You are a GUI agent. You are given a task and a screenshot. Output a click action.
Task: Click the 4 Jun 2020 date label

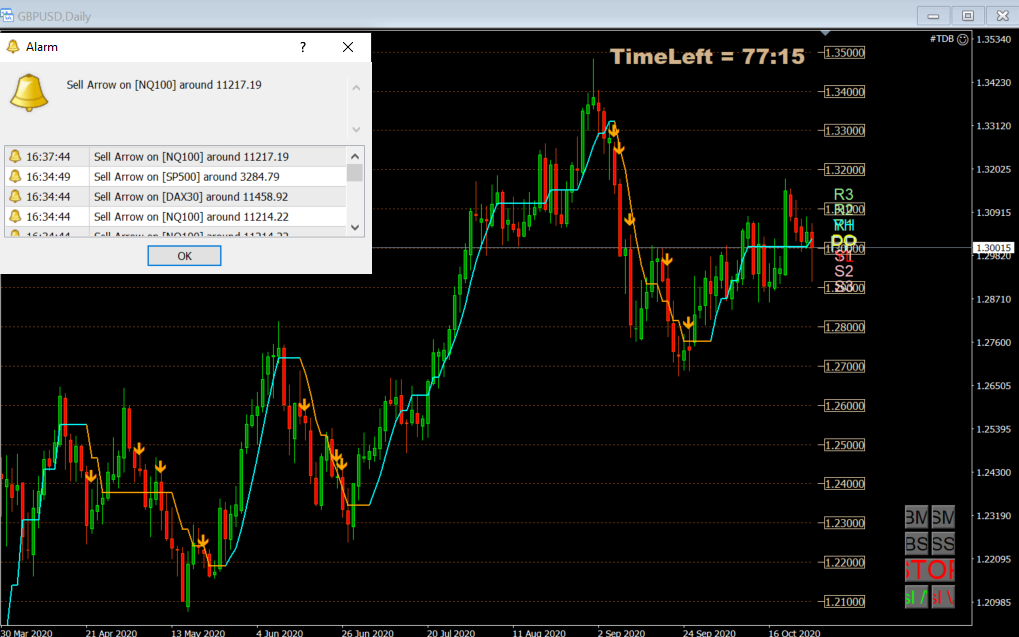click(x=279, y=632)
